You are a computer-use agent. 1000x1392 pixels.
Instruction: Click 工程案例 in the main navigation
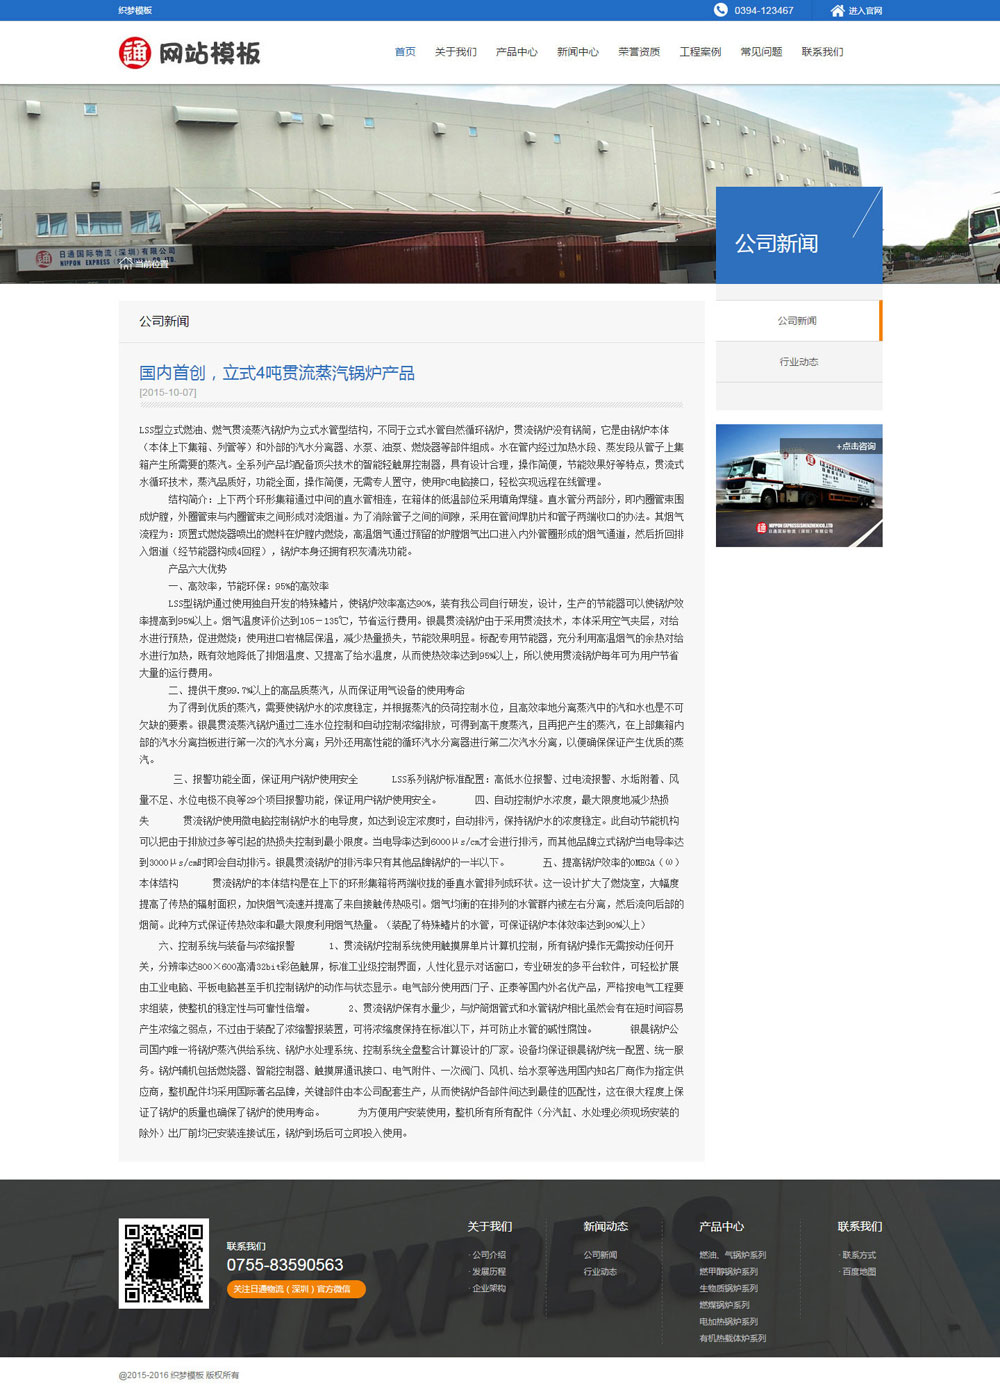coord(700,51)
